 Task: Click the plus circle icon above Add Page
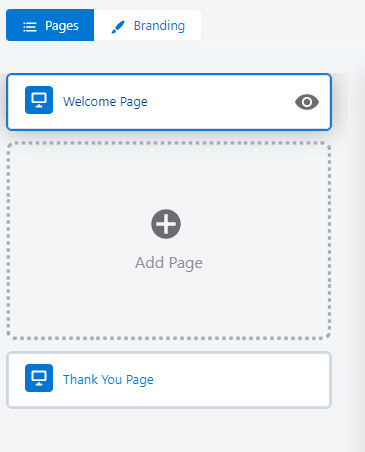point(166,224)
